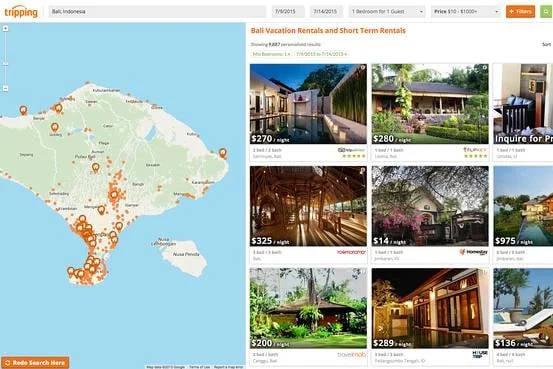Open the Sort dropdown
The height and width of the screenshot is (369, 553).
pos(547,44)
